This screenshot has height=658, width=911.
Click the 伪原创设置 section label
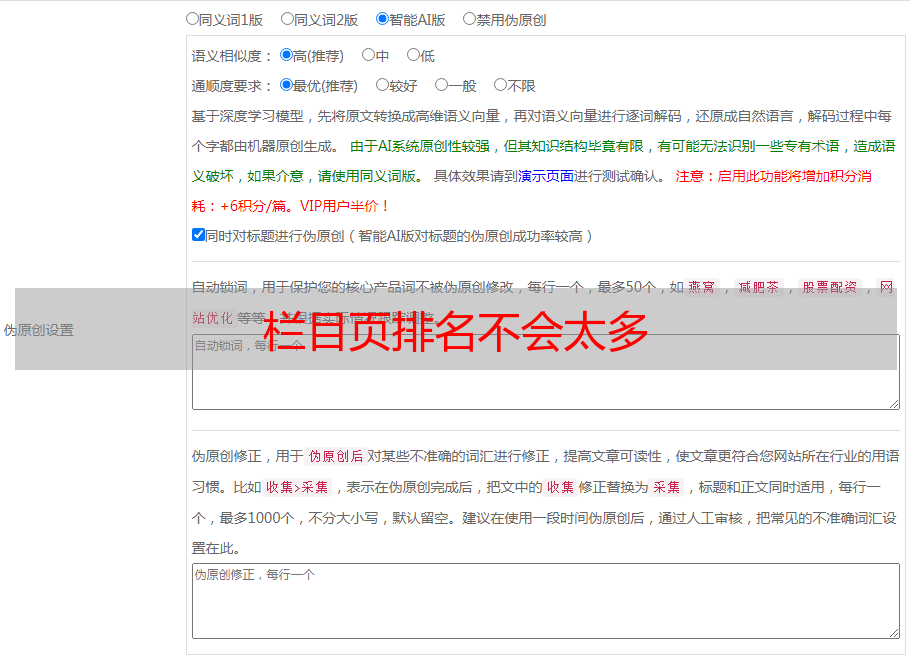(39, 330)
